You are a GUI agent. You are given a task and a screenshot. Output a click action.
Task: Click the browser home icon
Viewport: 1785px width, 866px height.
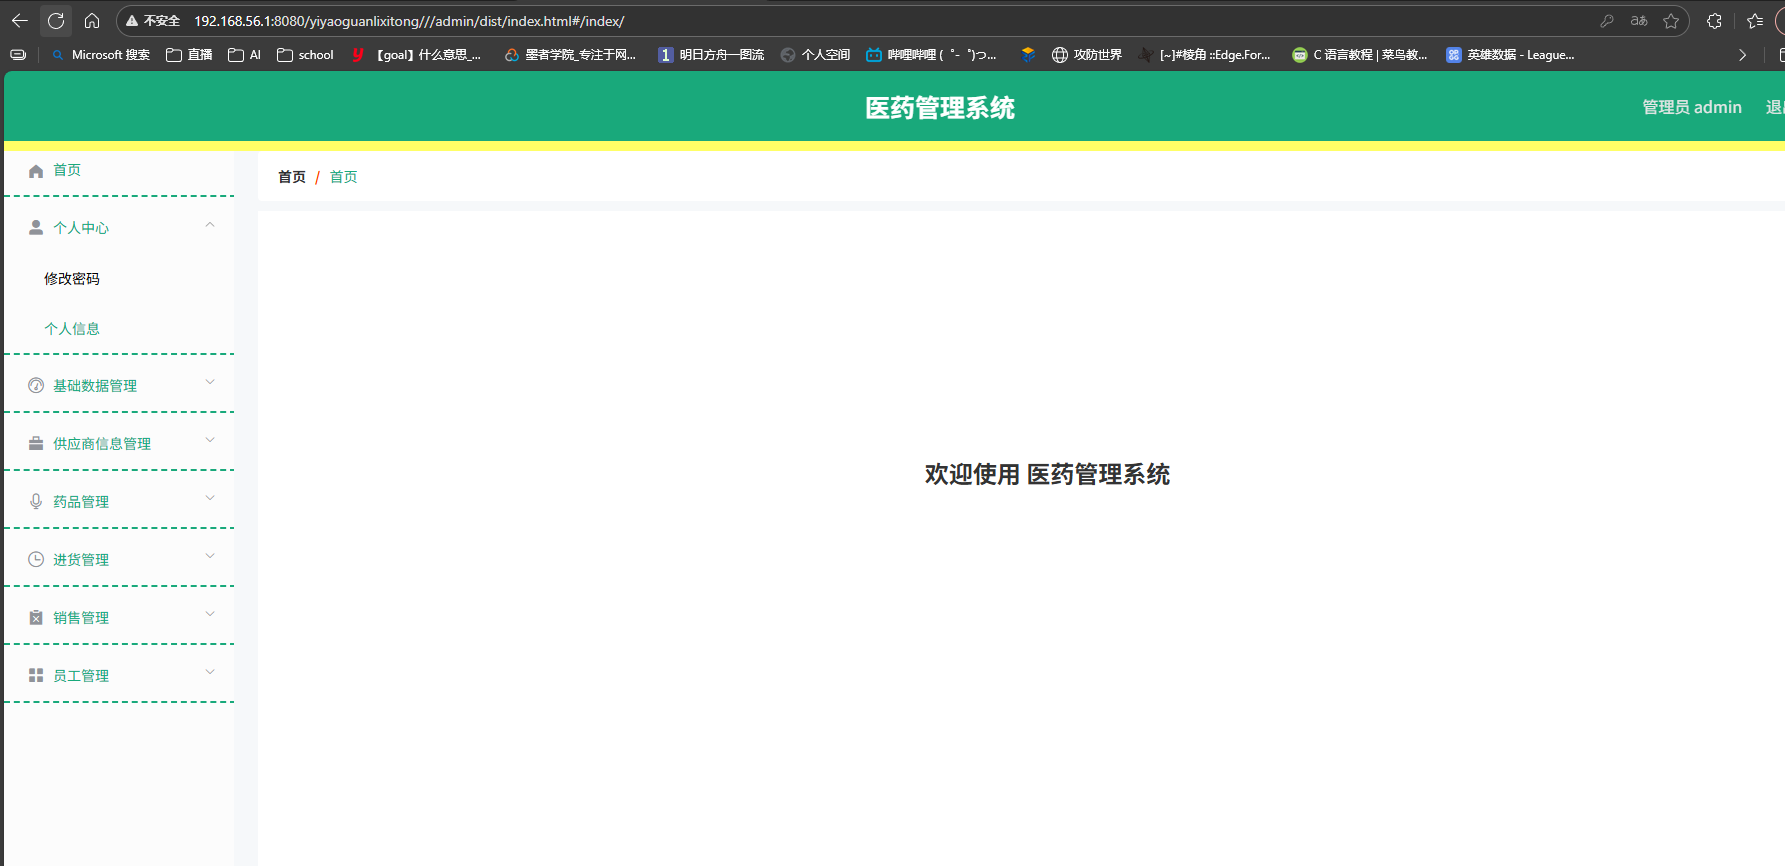tap(92, 21)
